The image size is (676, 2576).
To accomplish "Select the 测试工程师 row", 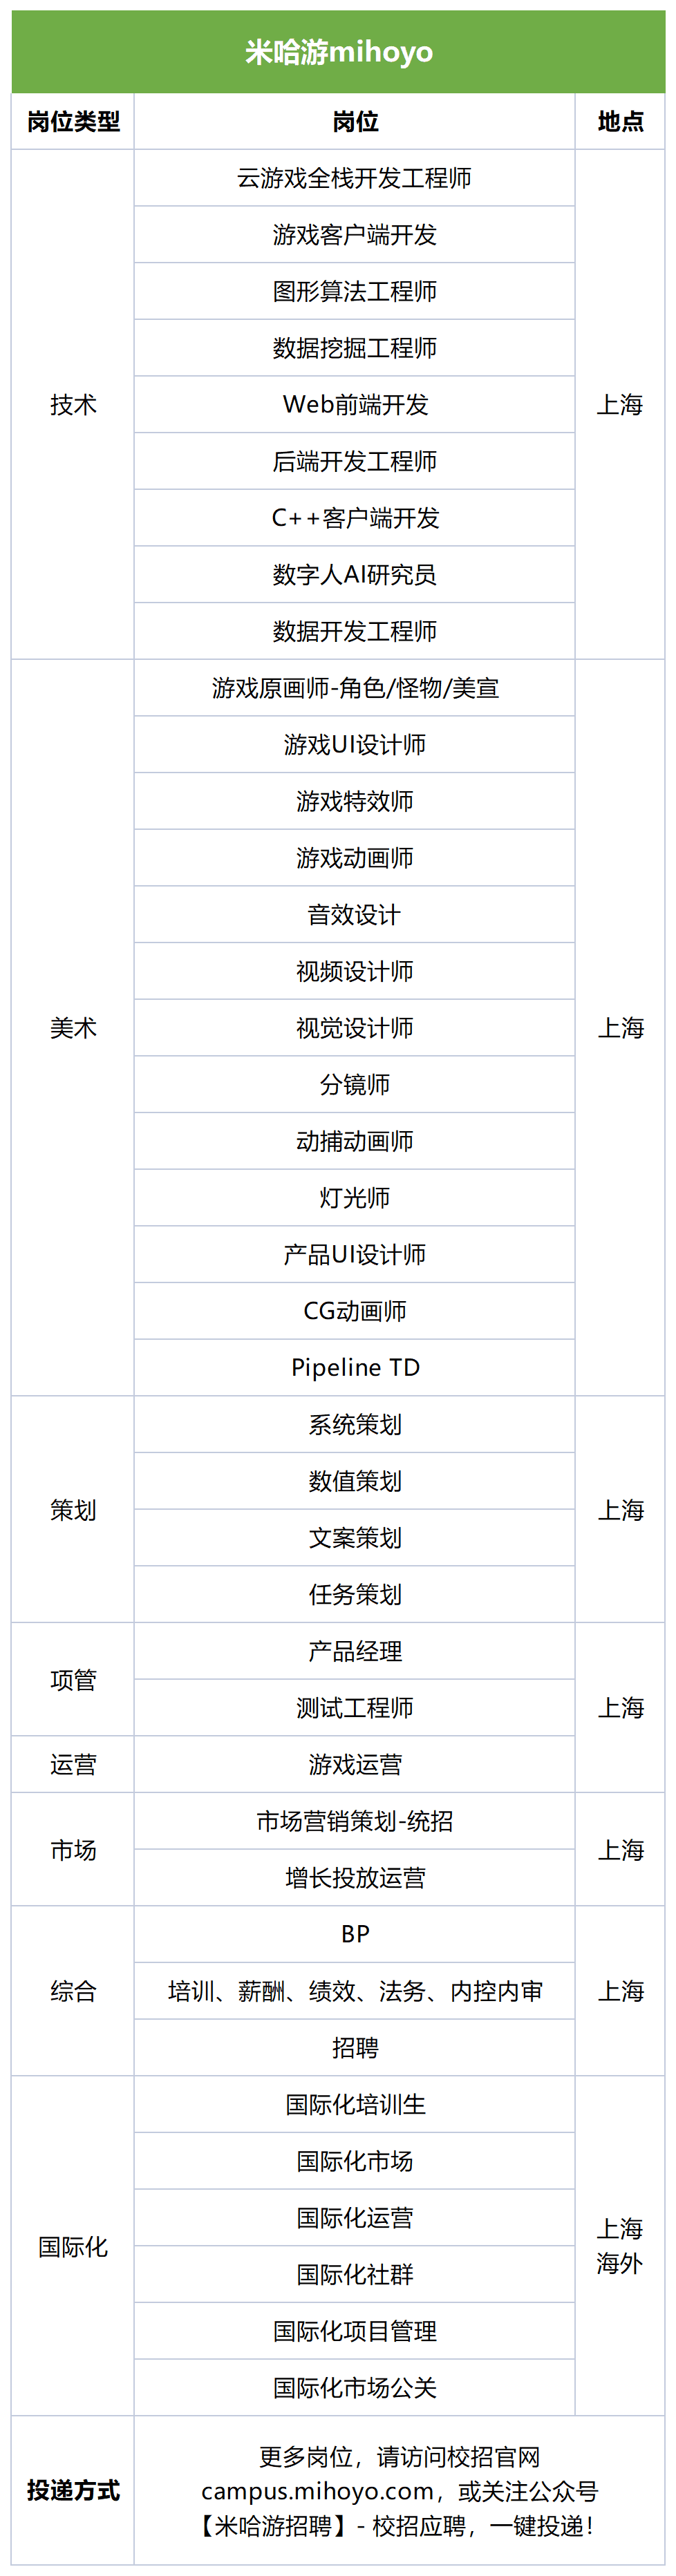I will tap(355, 1707).
